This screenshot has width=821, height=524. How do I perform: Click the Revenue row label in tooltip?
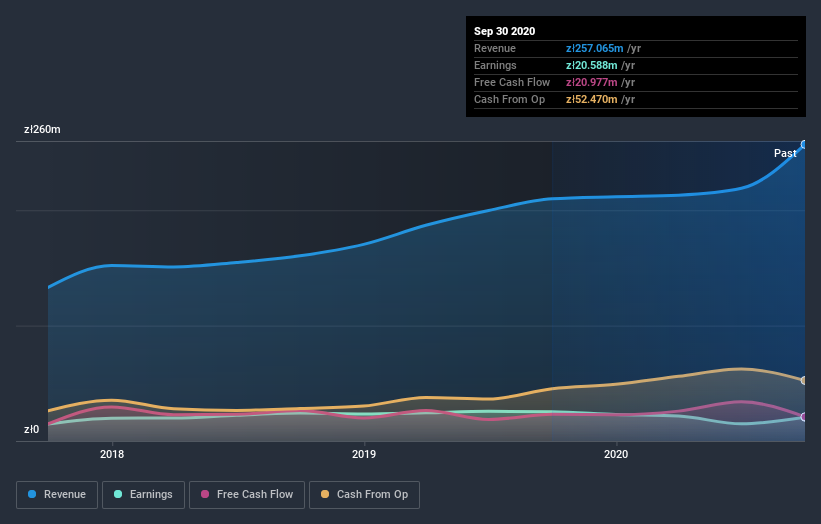pyautogui.click(x=495, y=48)
